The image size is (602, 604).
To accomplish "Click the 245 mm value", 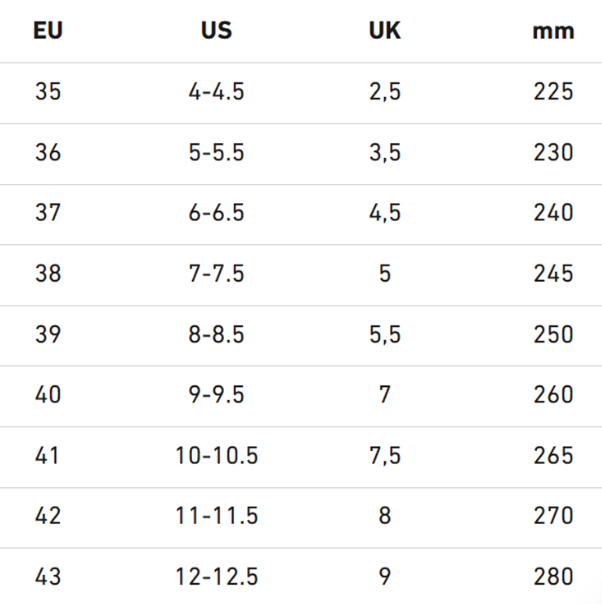I will click(x=553, y=273).
